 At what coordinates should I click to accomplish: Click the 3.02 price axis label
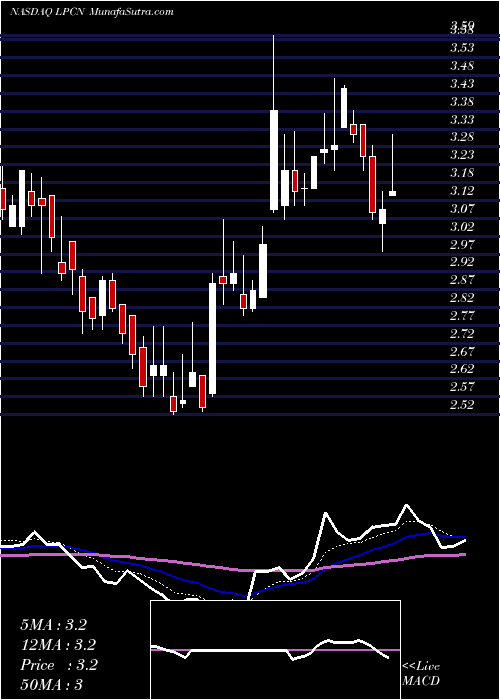tap(462, 226)
